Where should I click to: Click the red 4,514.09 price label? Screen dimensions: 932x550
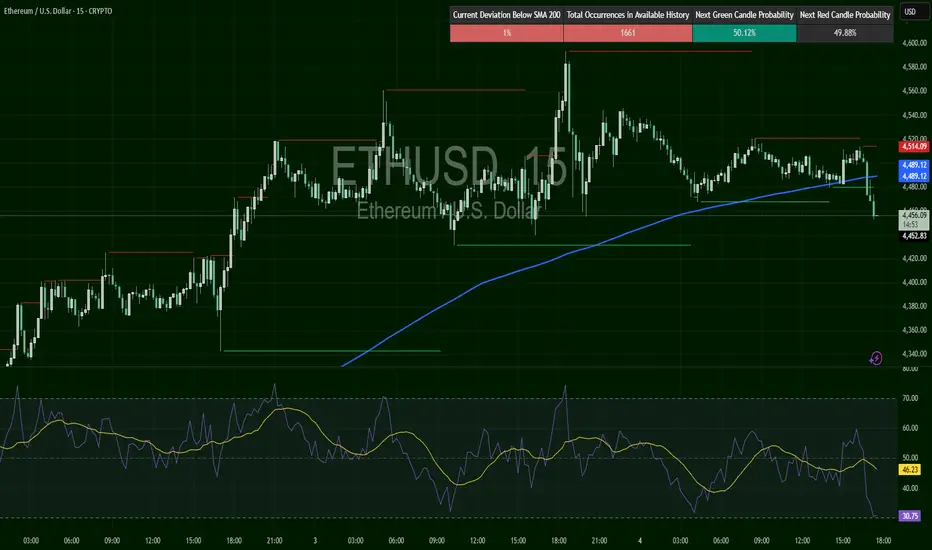tap(914, 146)
